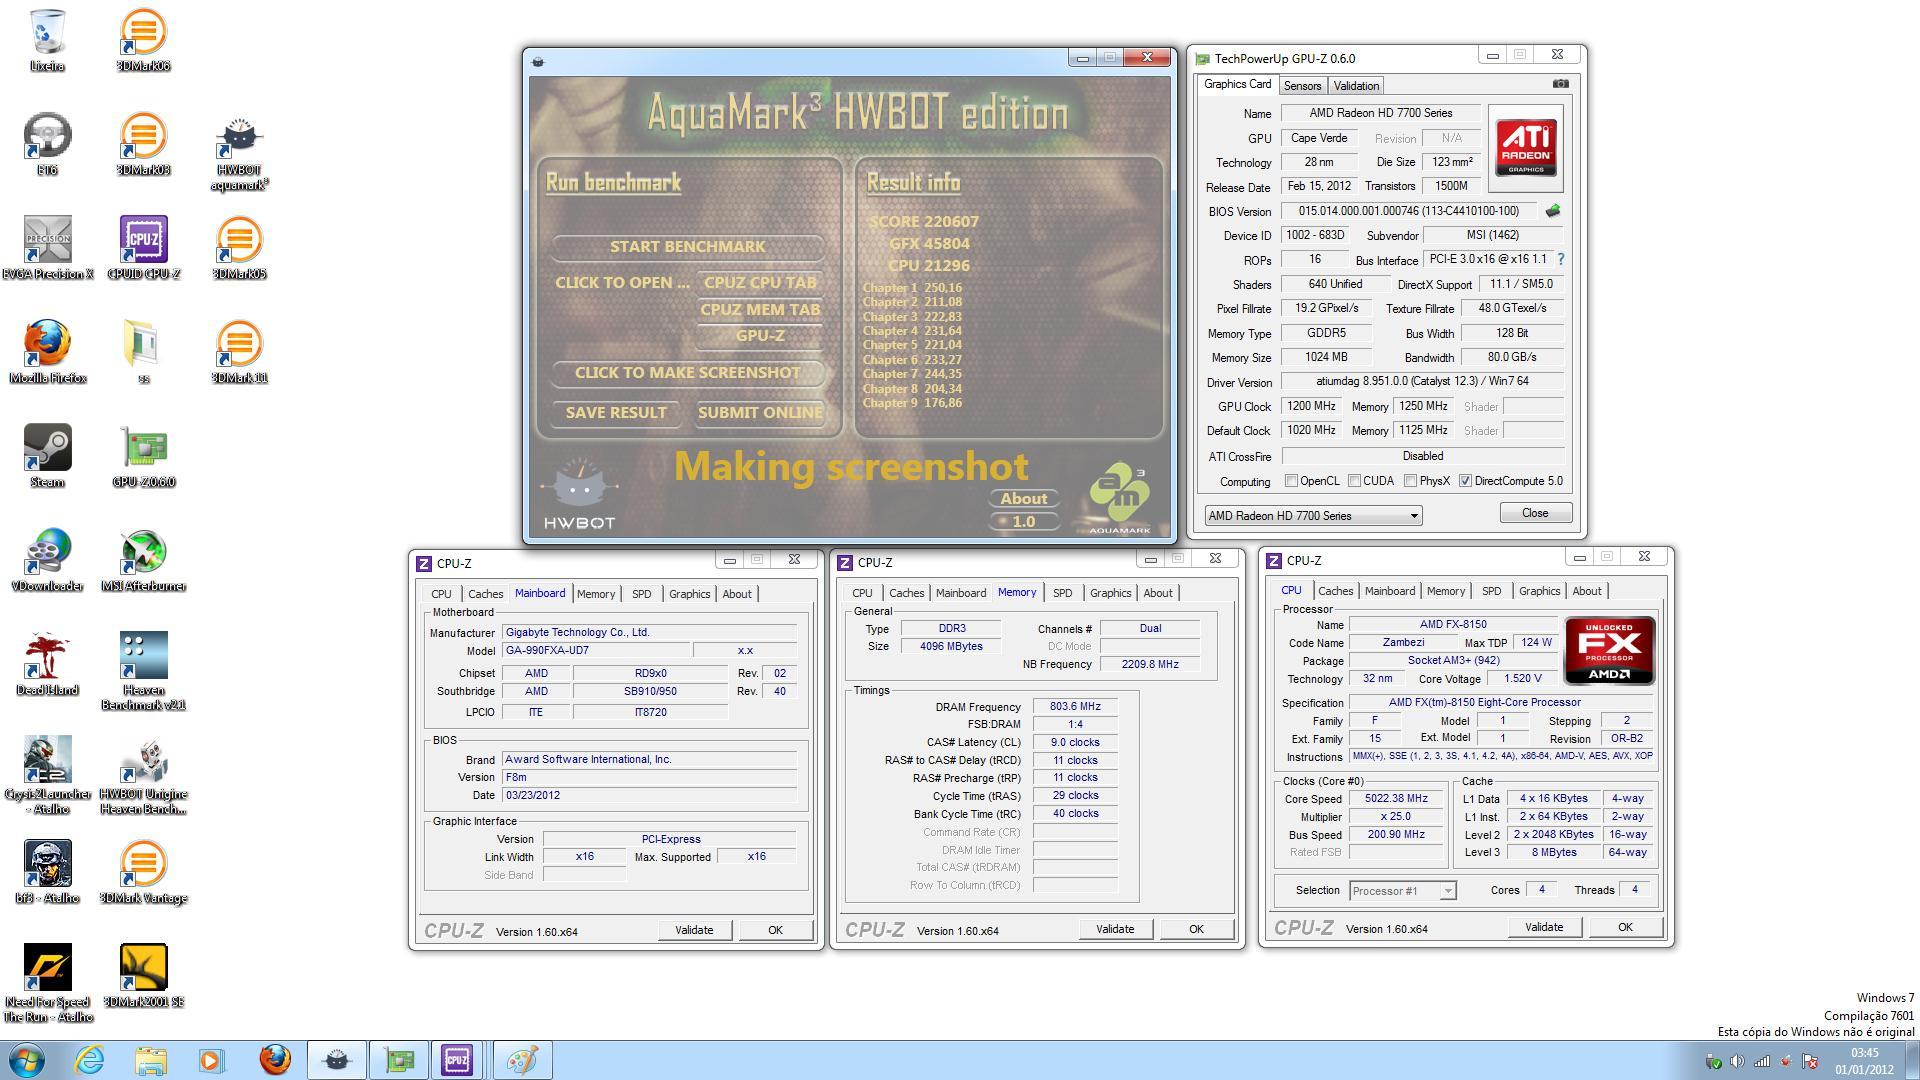The width and height of the screenshot is (1920, 1080).
Task: Open SPD tab in the Memory CPU-Z window
Action: point(1062,593)
